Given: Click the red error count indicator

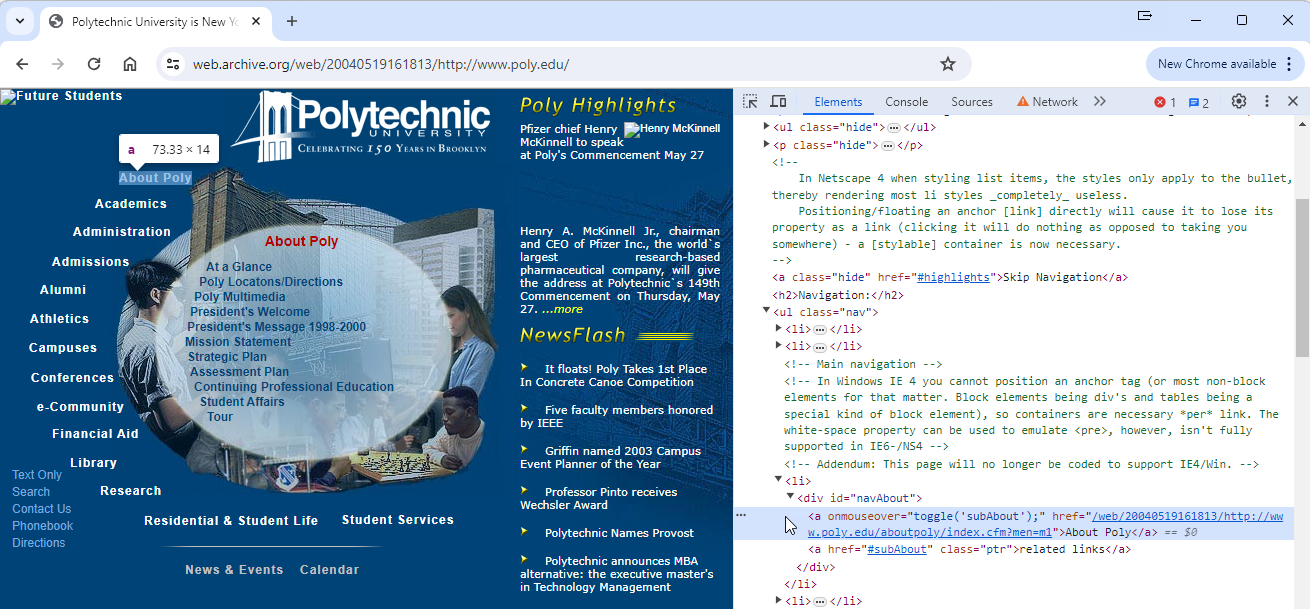Looking at the screenshot, I should (x=1165, y=102).
